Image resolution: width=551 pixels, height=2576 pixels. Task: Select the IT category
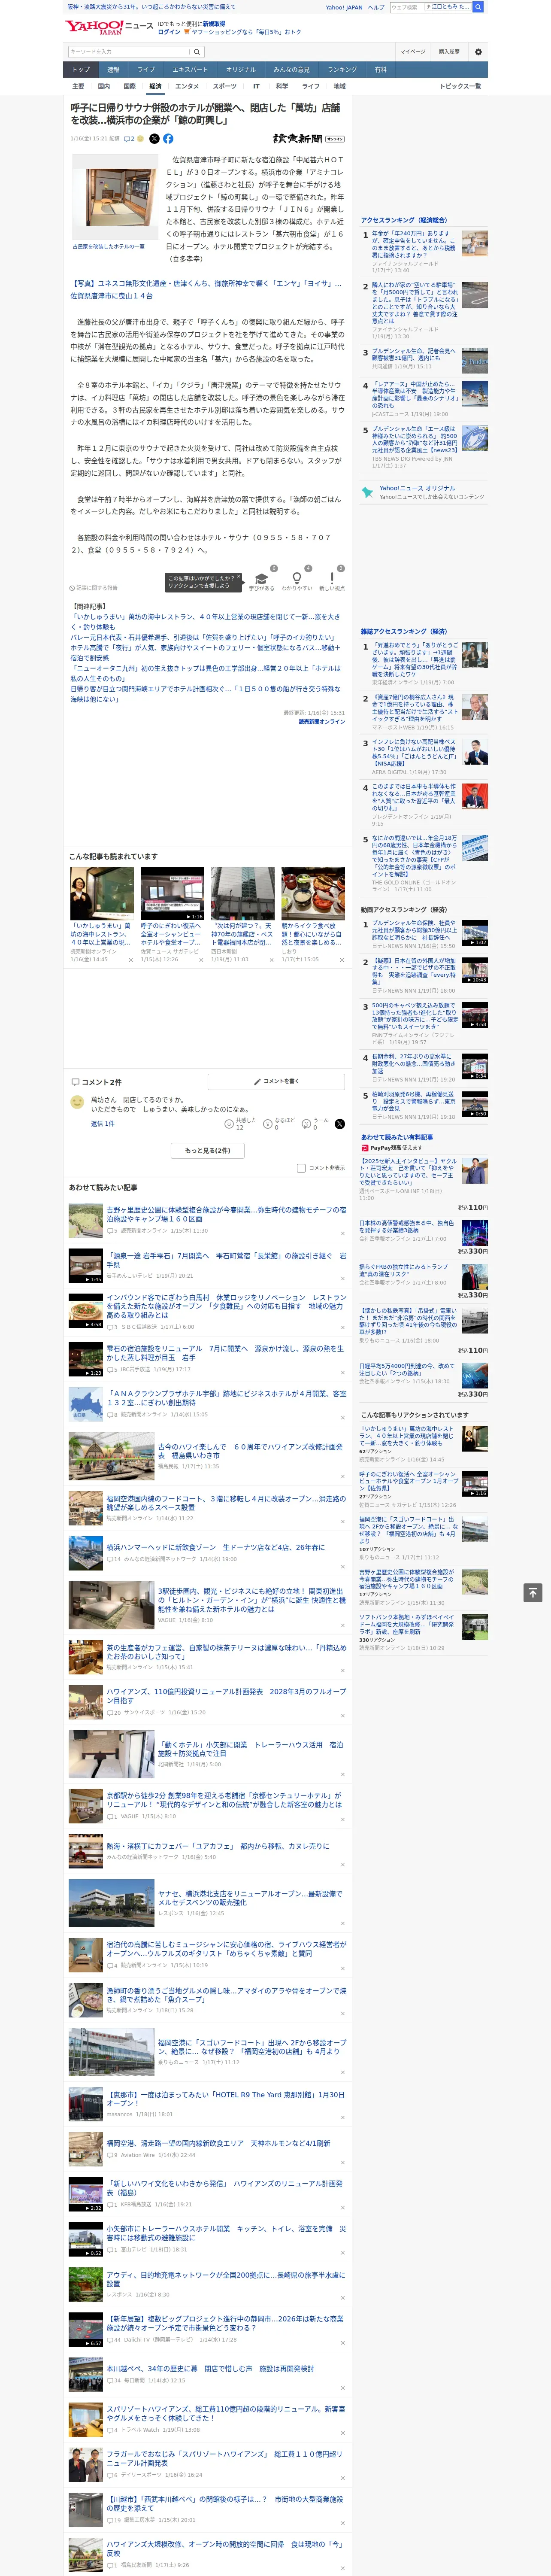click(256, 86)
